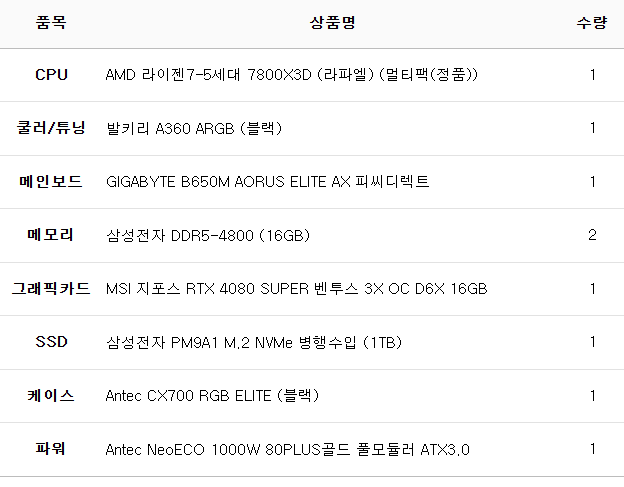Image resolution: width=624 pixels, height=487 pixels.
Task: Select the CPU category label
Action: tap(51, 75)
